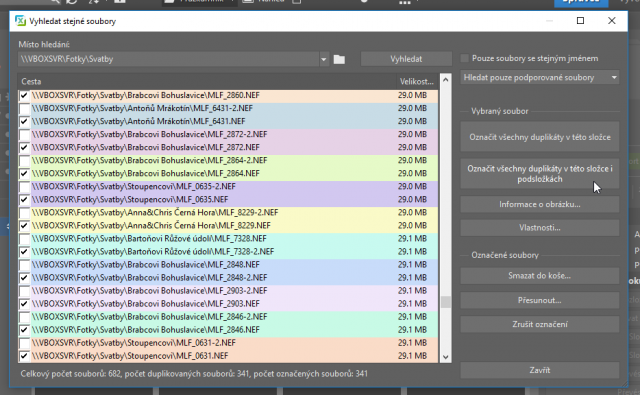Click the 'Přesunout...' move button
640x395 pixels.
pos(540,300)
